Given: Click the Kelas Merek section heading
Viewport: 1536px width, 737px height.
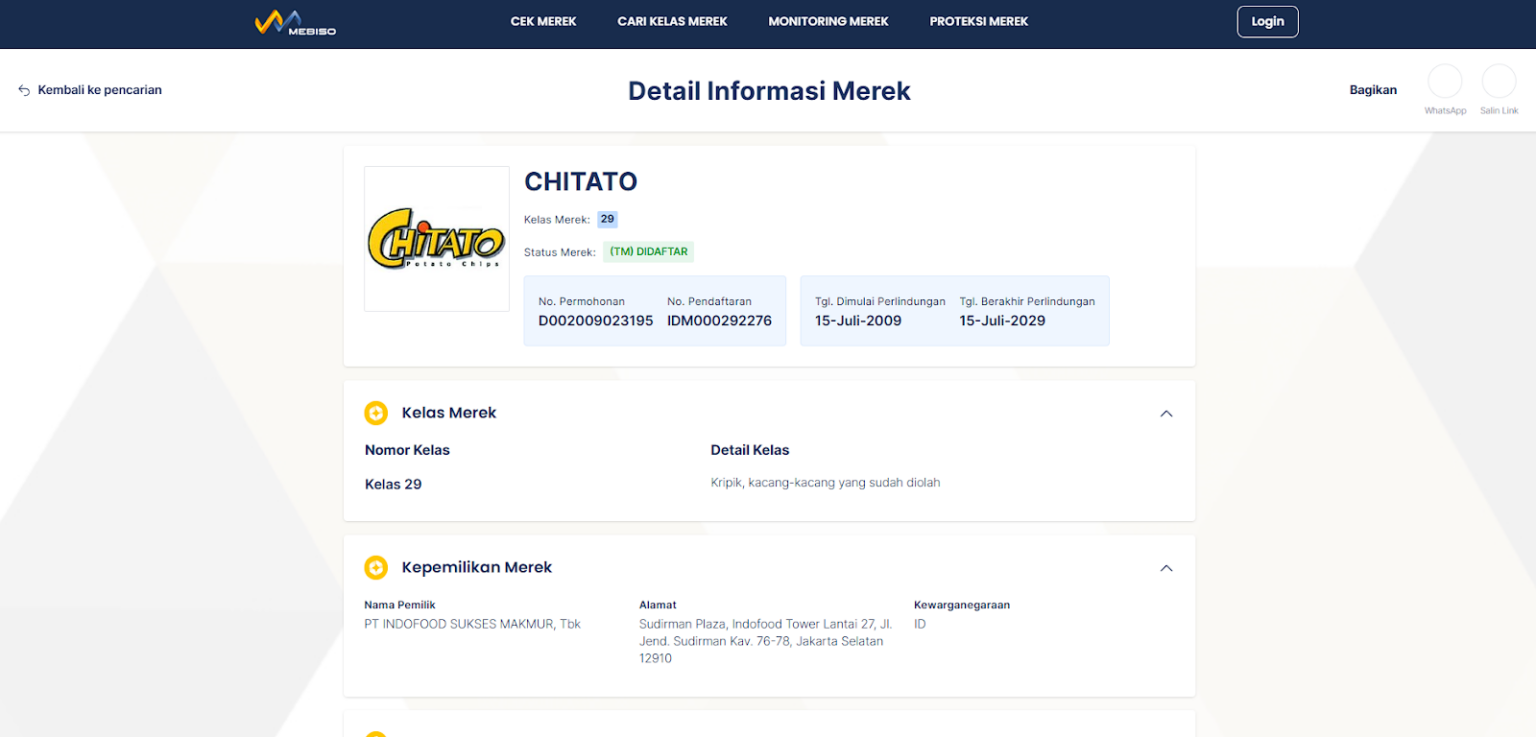Looking at the screenshot, I should pyautogui.click(x=449, y=413).
